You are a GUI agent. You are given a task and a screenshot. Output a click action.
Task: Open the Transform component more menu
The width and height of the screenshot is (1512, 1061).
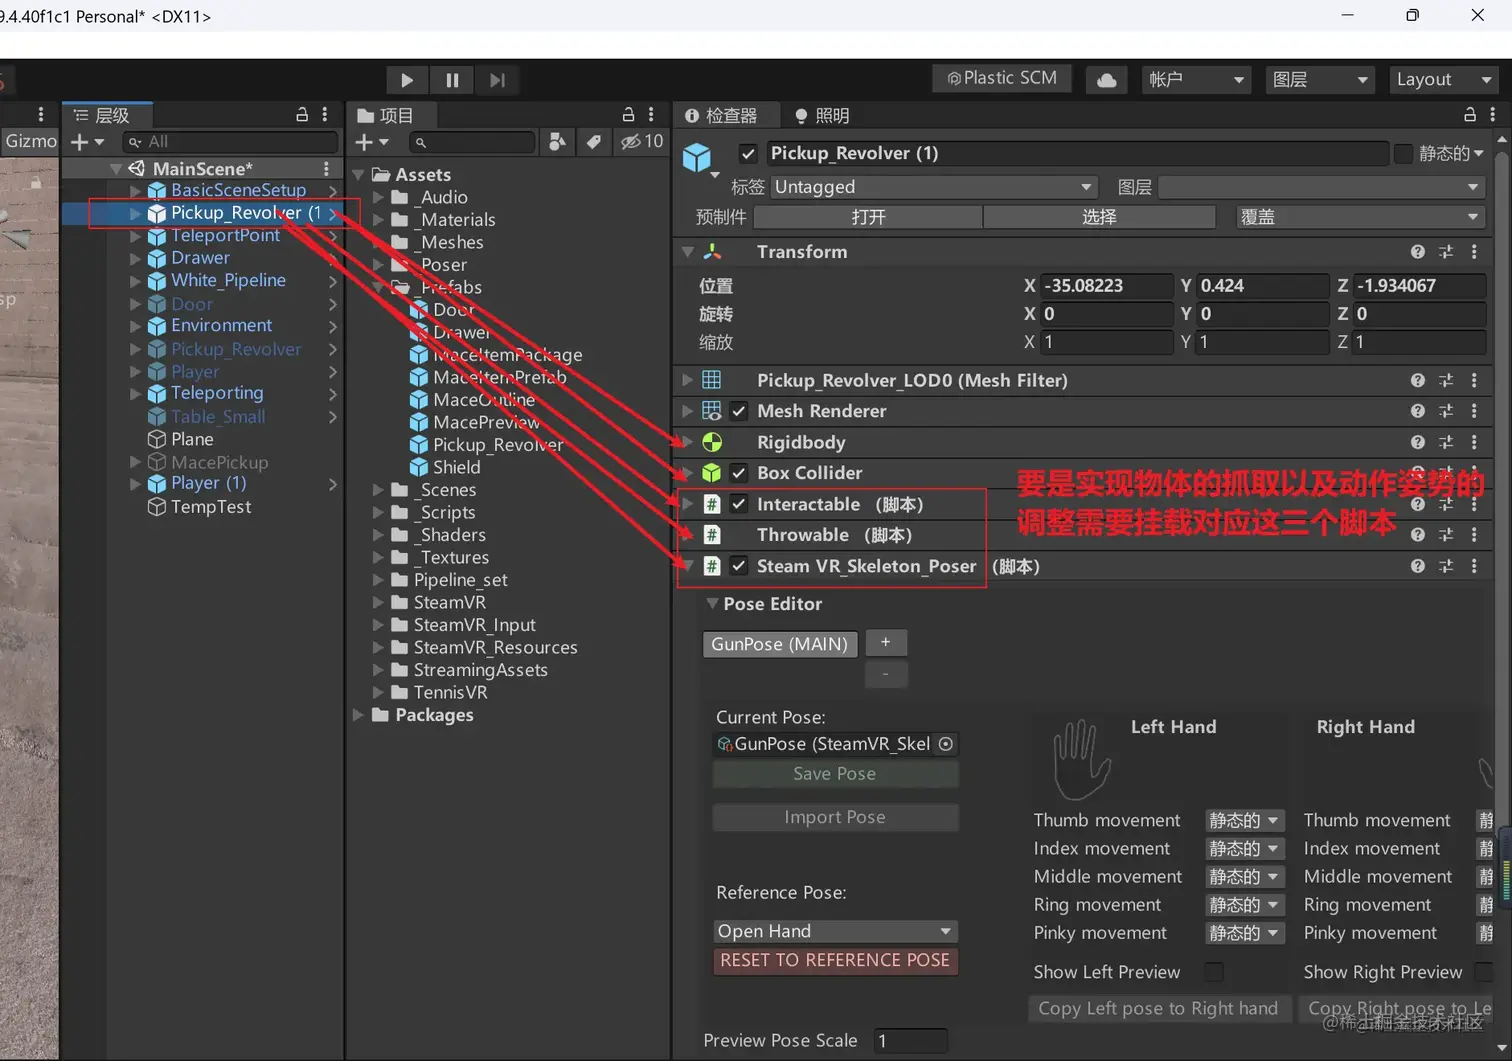click(x=1474, y=252)
